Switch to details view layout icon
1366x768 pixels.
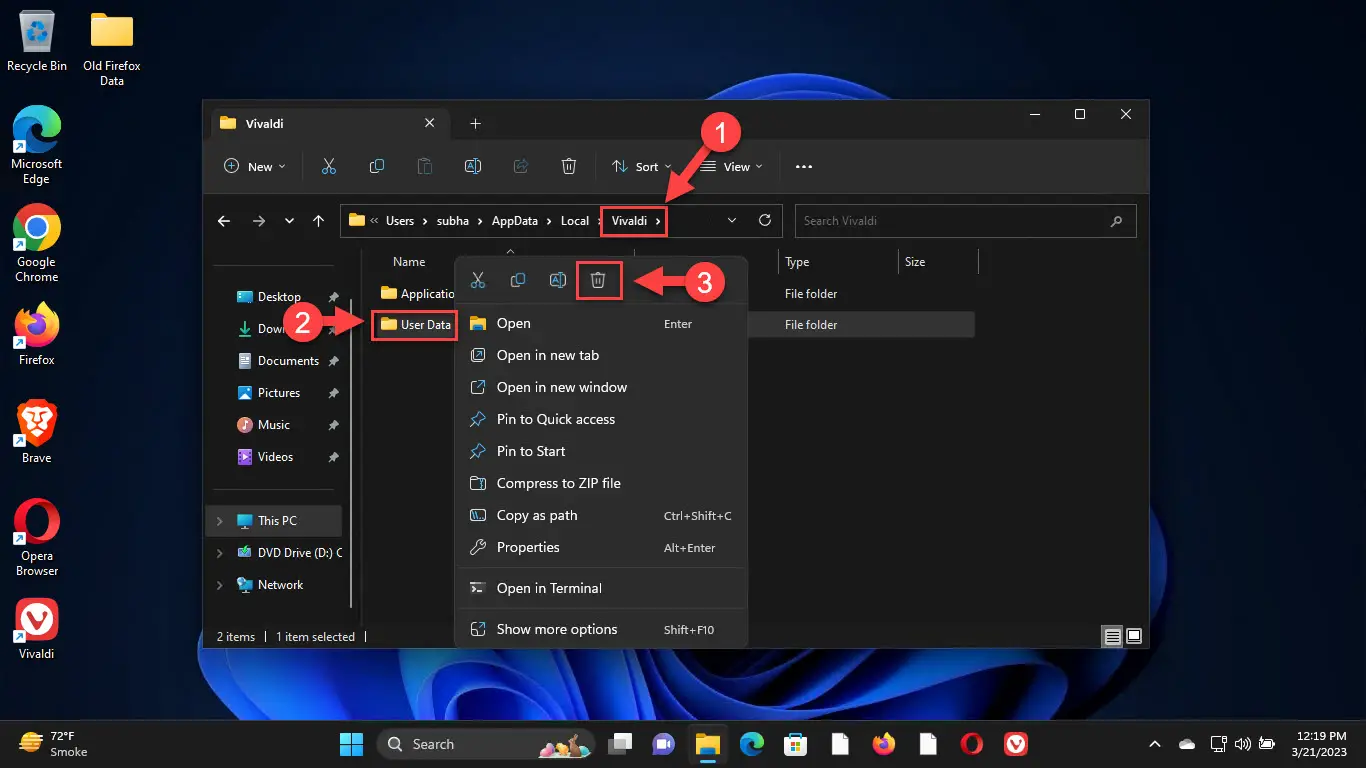[x=1112, y=636]
